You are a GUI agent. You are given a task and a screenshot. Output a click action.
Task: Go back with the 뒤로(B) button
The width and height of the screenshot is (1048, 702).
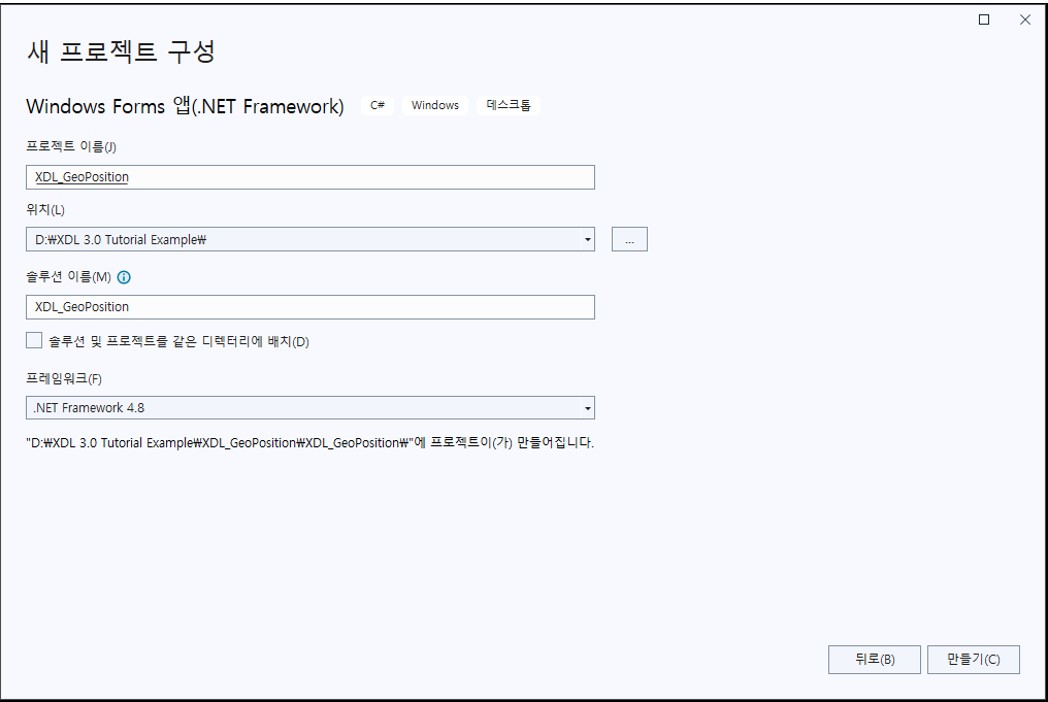click(x=874, y=659)
